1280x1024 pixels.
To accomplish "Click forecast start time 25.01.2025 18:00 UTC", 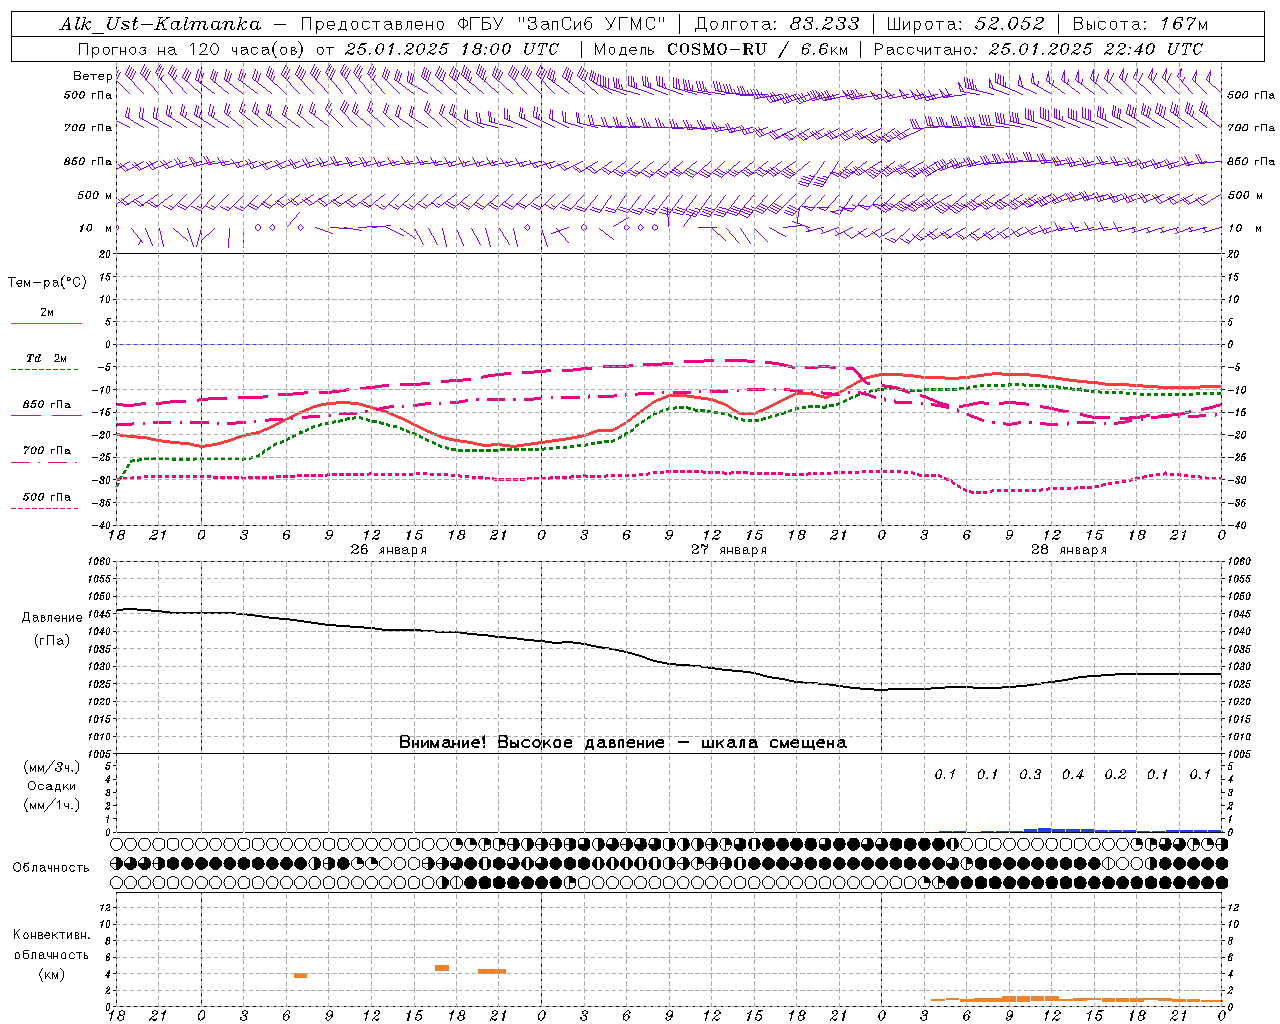I will 451,49.
